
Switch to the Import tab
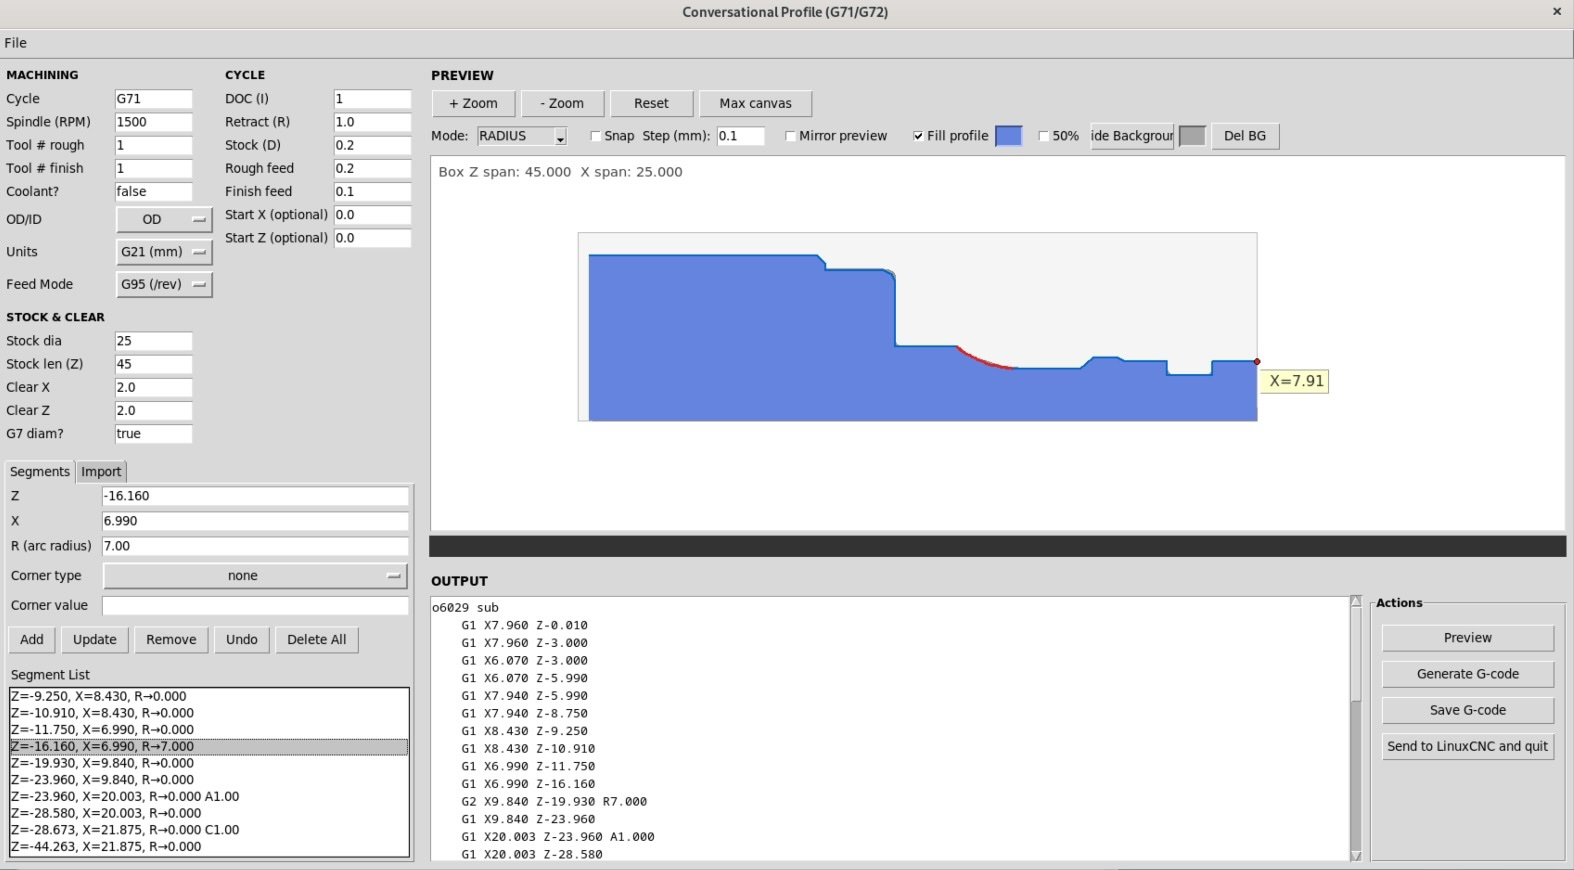tap(101, 472)
